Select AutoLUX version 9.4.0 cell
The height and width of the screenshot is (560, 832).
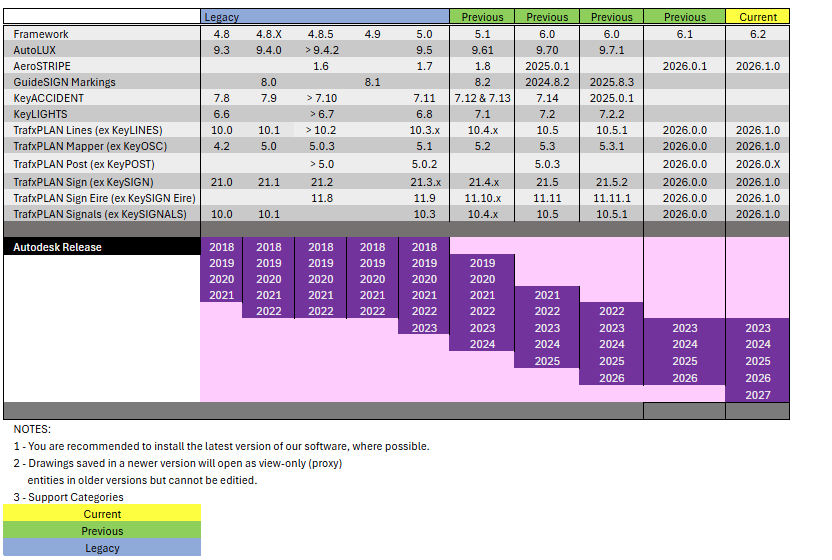[x=268, y=50]
